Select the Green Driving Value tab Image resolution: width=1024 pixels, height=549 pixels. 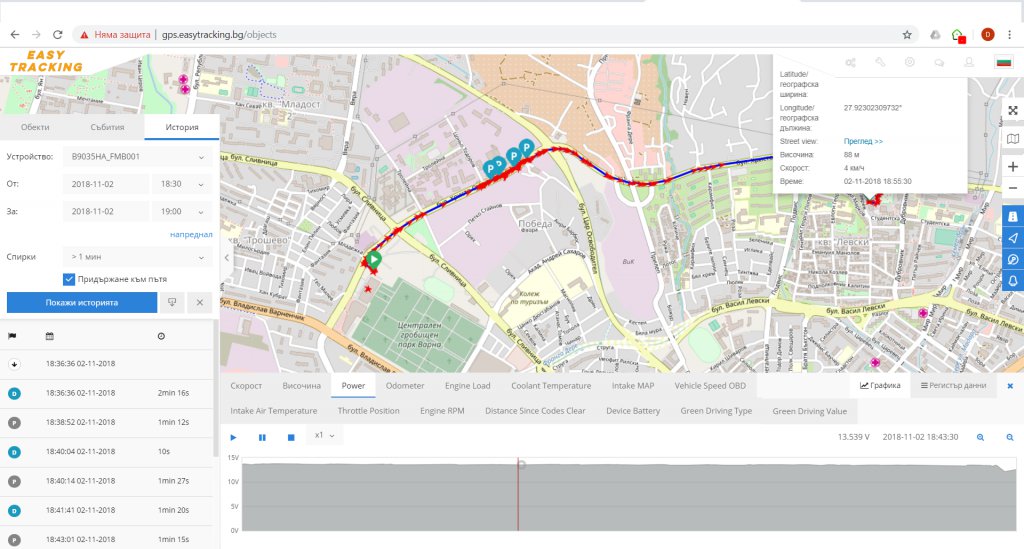[810, 411]
